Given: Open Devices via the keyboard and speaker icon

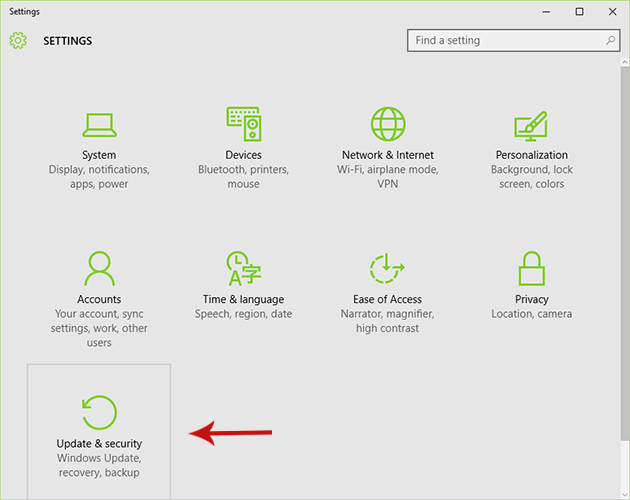Looking at the screenshot, I should [243, 125].
